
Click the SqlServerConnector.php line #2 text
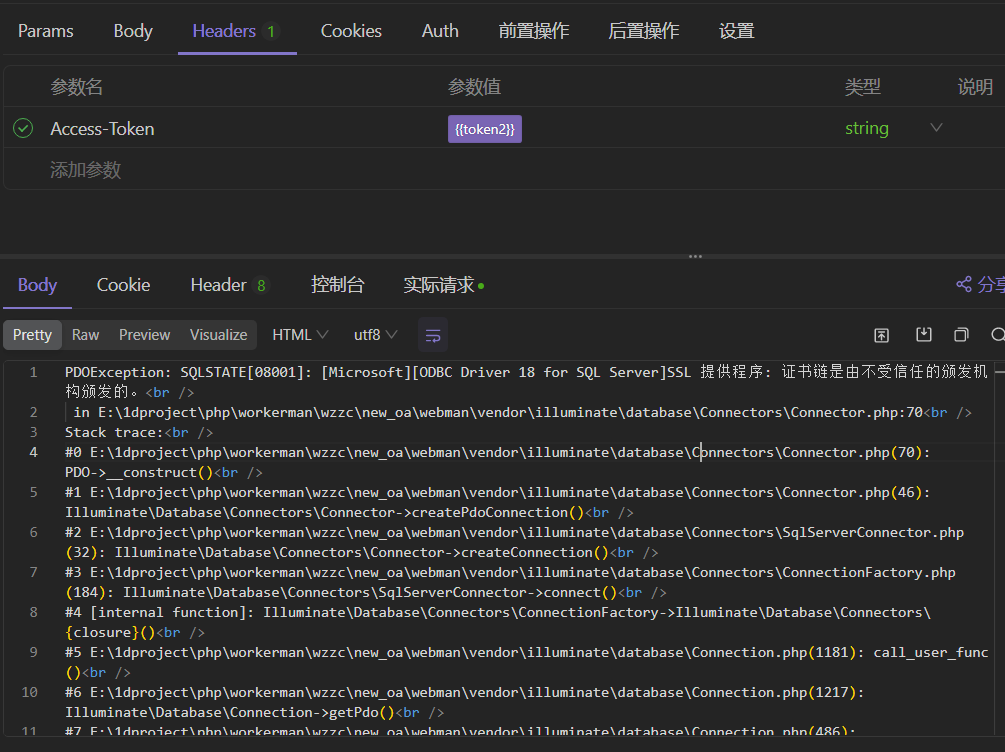(x=514, y=542)
